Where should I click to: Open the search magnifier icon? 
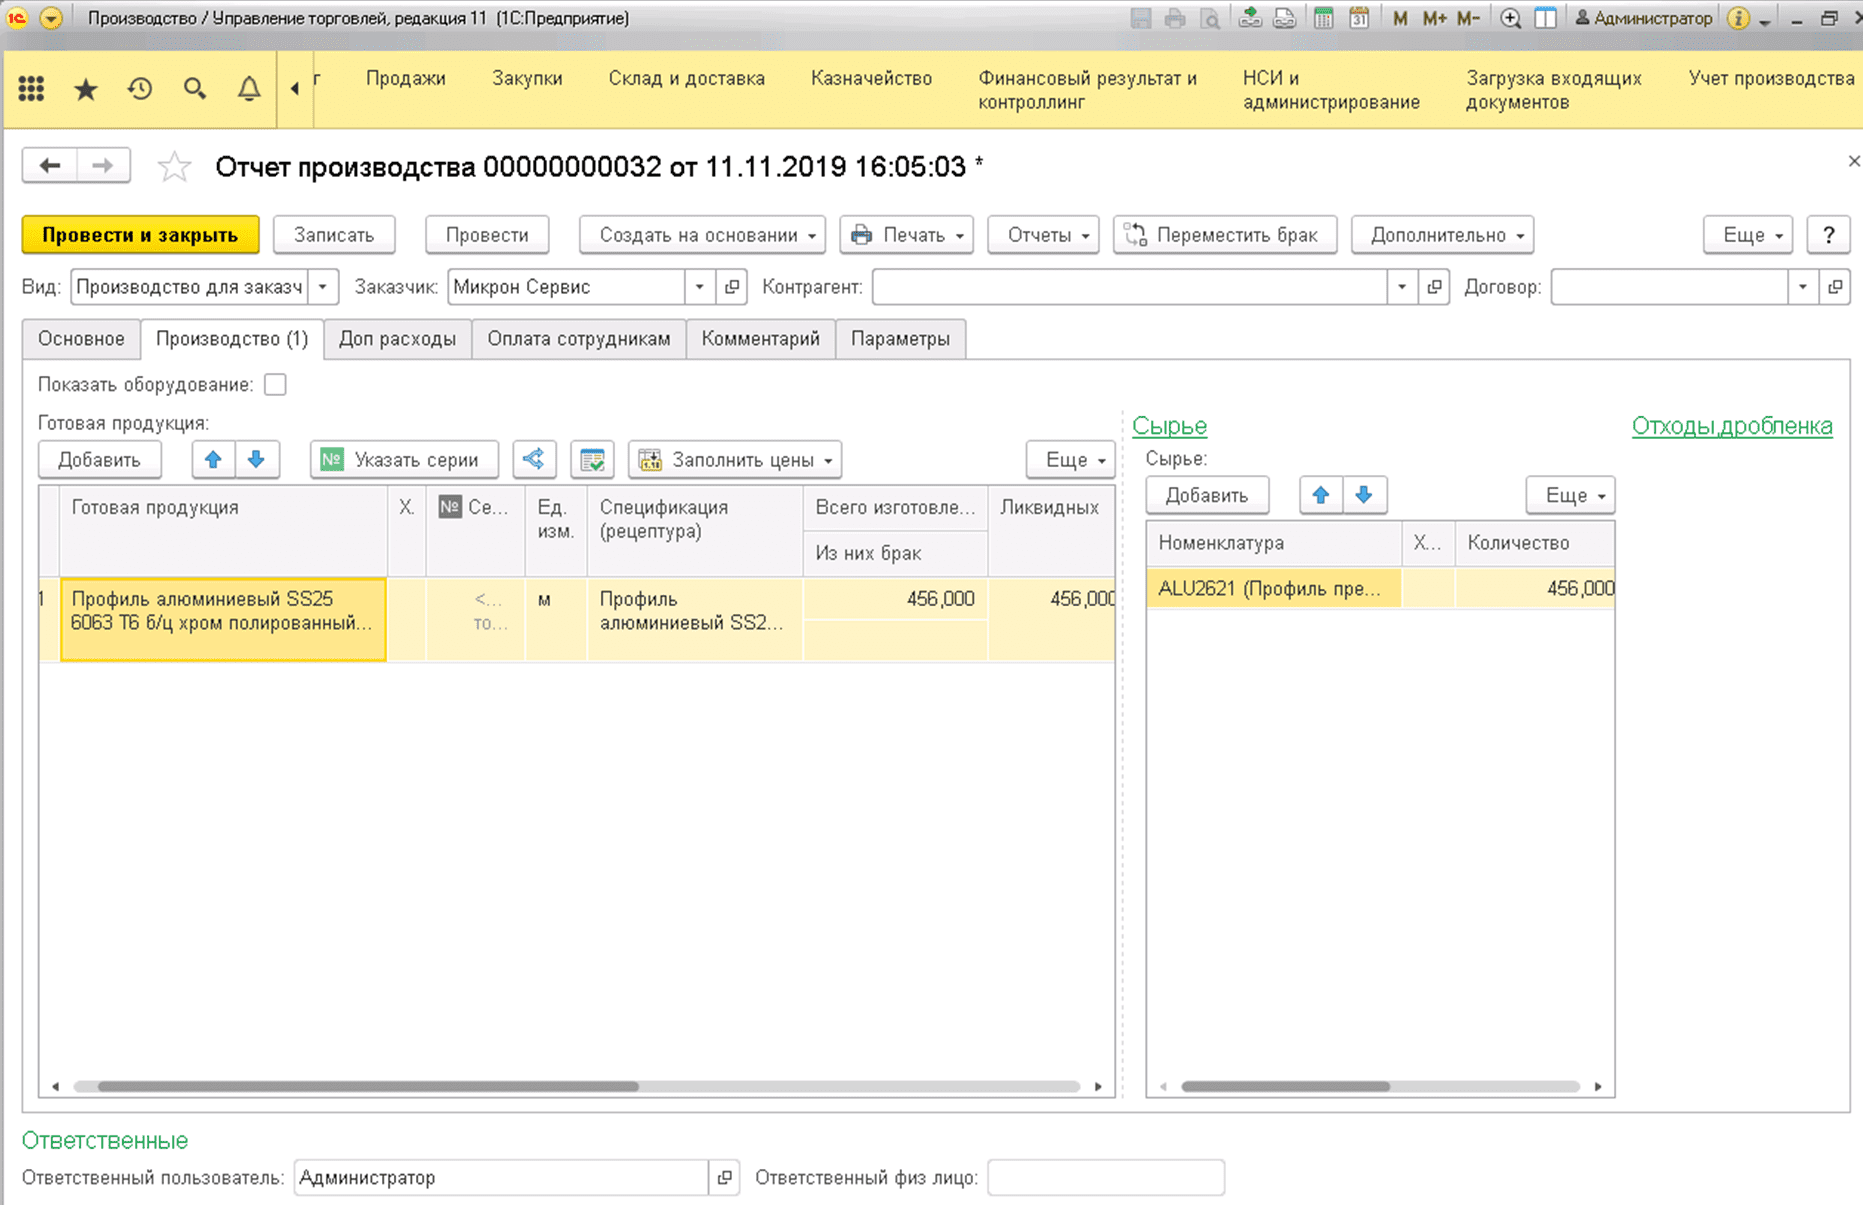pos(195,89)
